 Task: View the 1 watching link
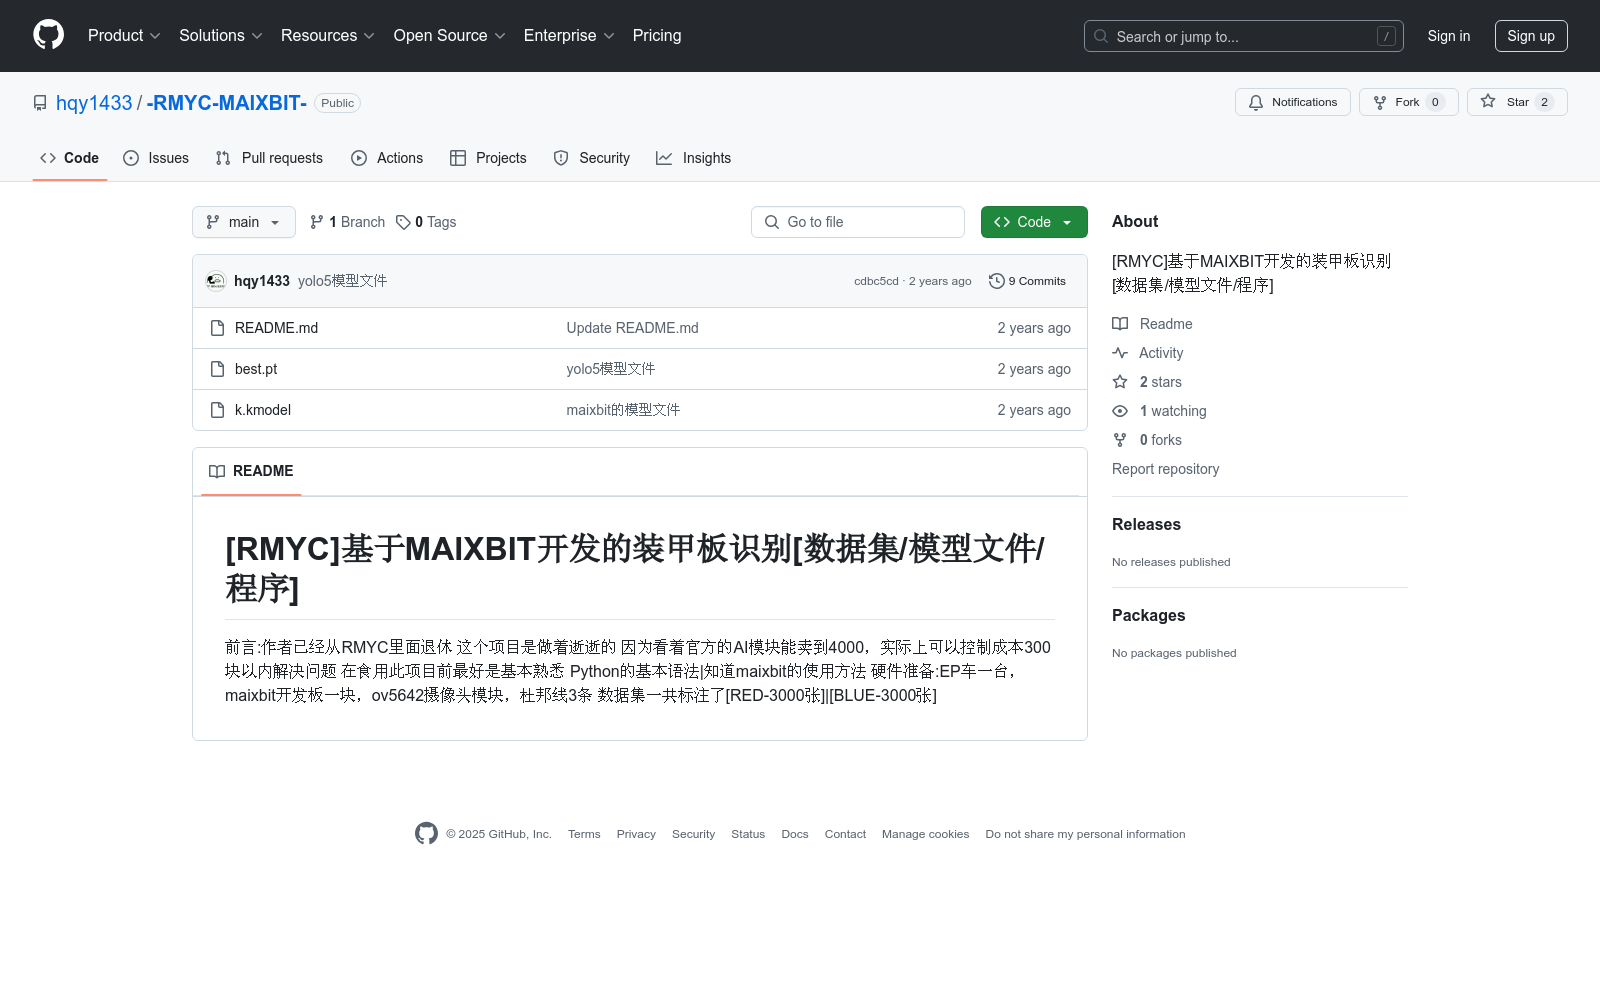[x=1160, y=411]
